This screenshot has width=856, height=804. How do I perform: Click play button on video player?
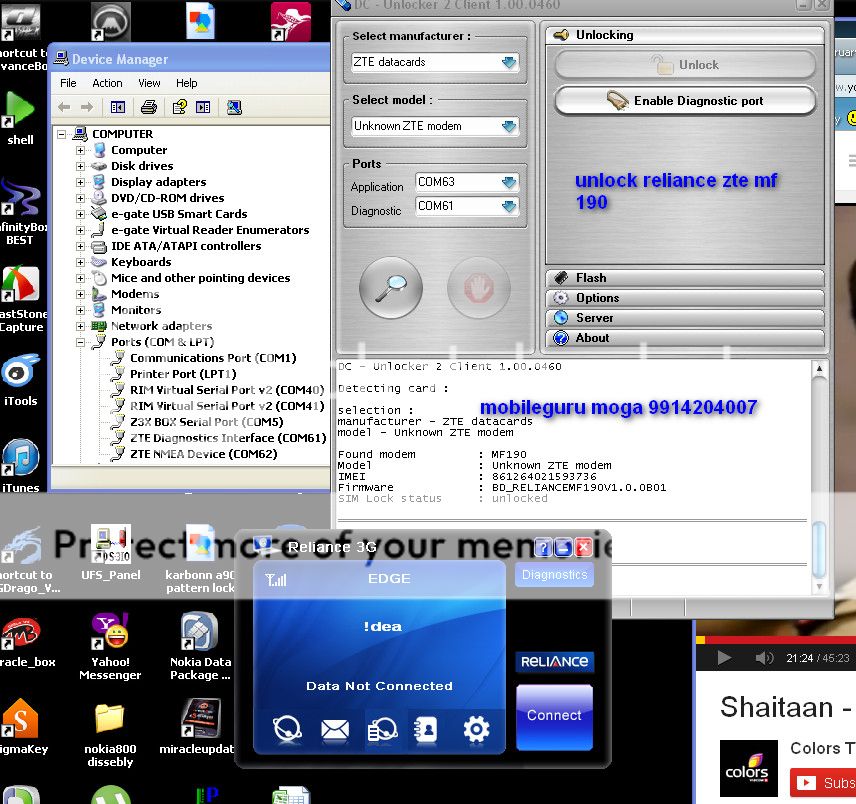coord(724,658)
